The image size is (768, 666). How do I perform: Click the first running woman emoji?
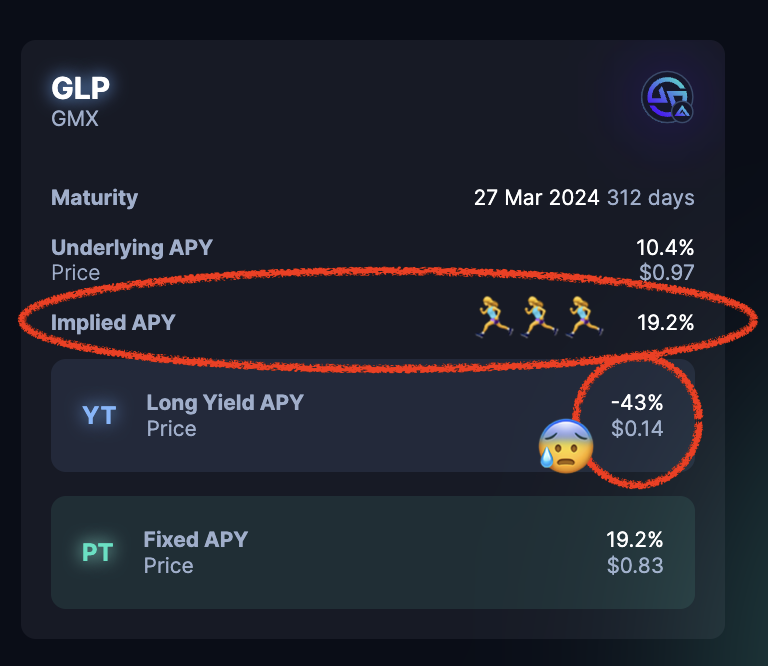click(495, 317)
